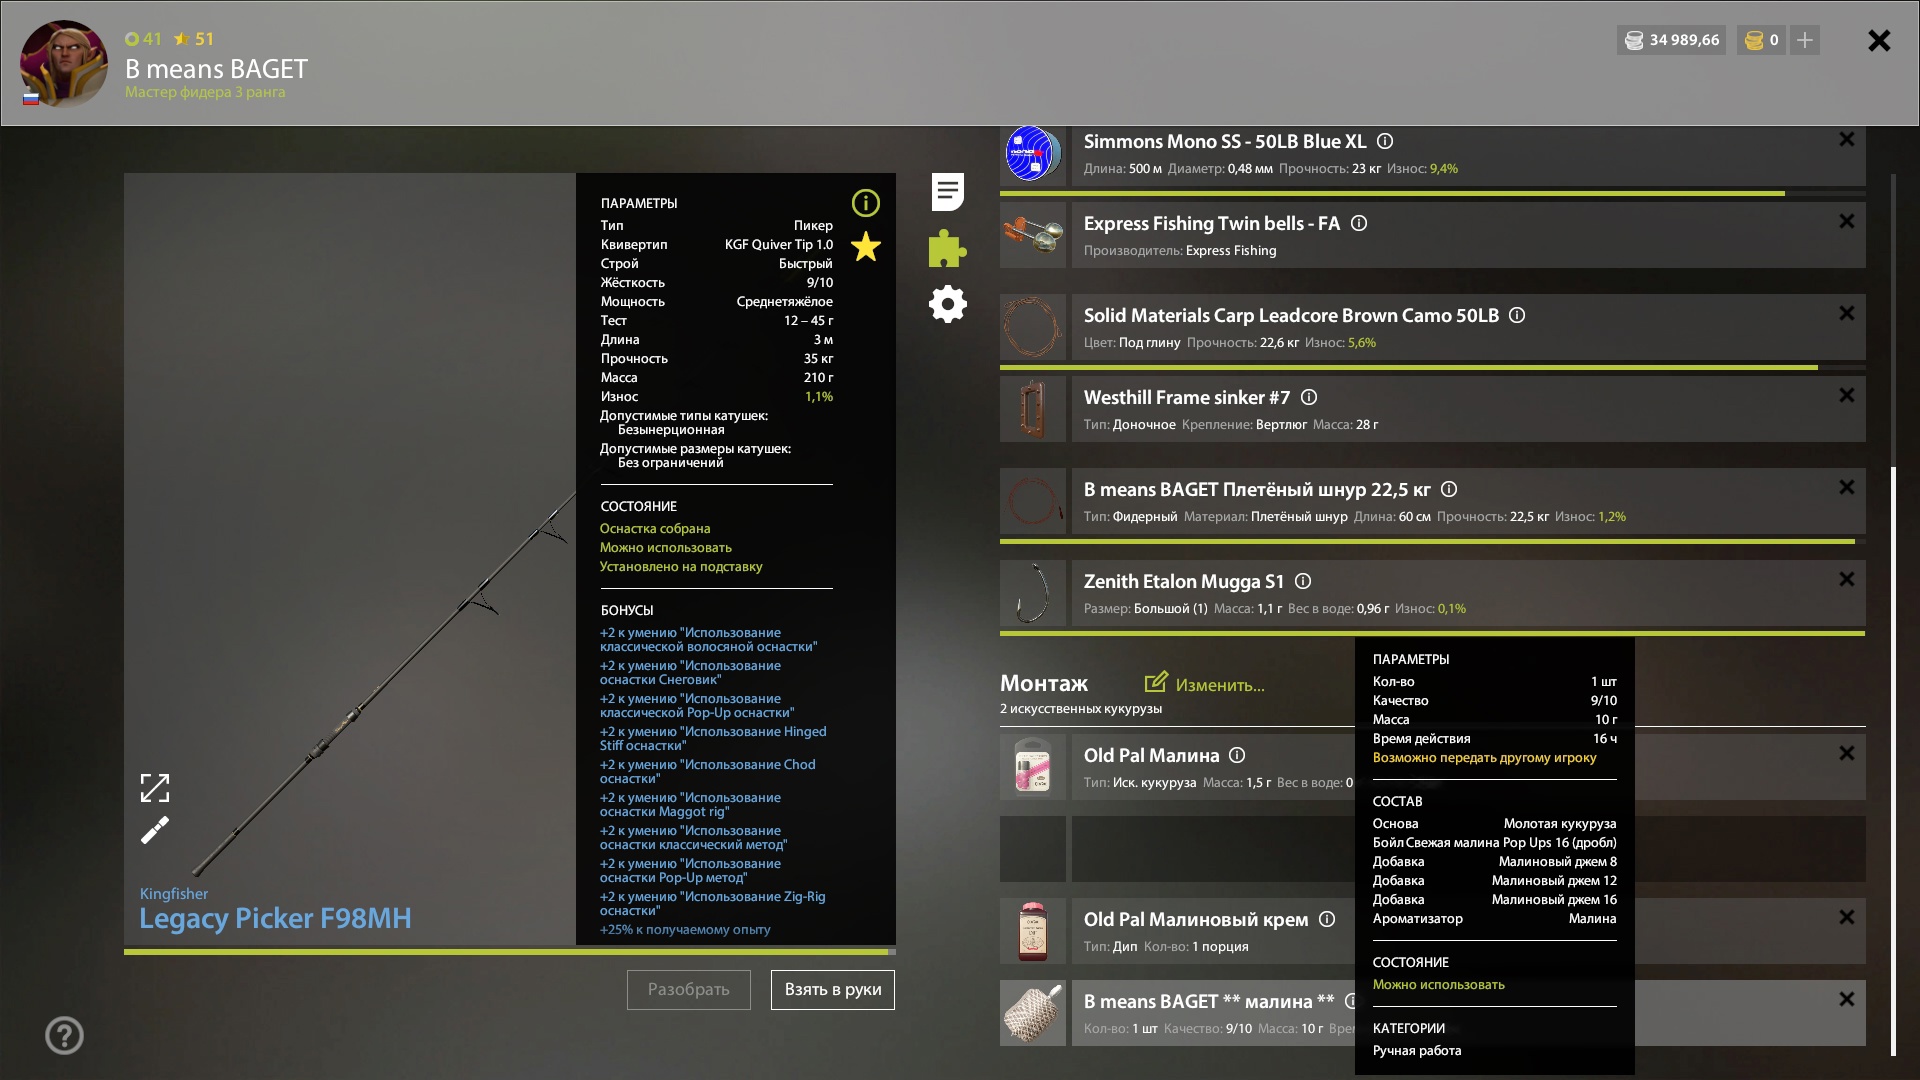Show info for Old Pal Малина
Viewport: 1920px width, 1080px height.
(x=1237, y=755)
